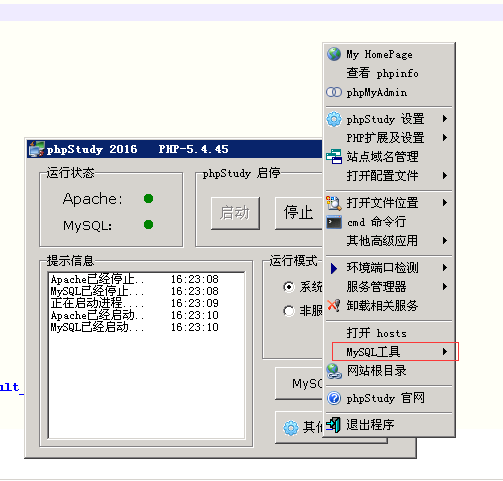Click the My HomePage globe icon

point(334,54)
